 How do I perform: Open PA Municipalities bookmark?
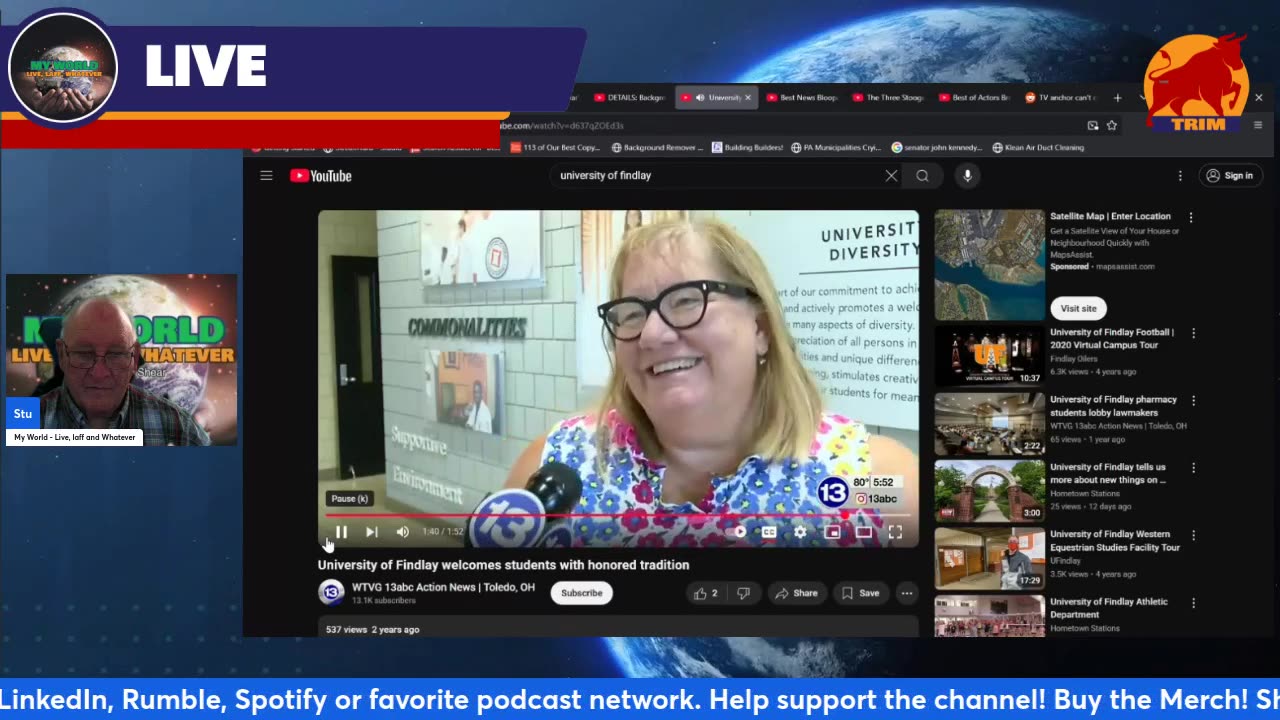pyautogui.click(x=836, y=148)
